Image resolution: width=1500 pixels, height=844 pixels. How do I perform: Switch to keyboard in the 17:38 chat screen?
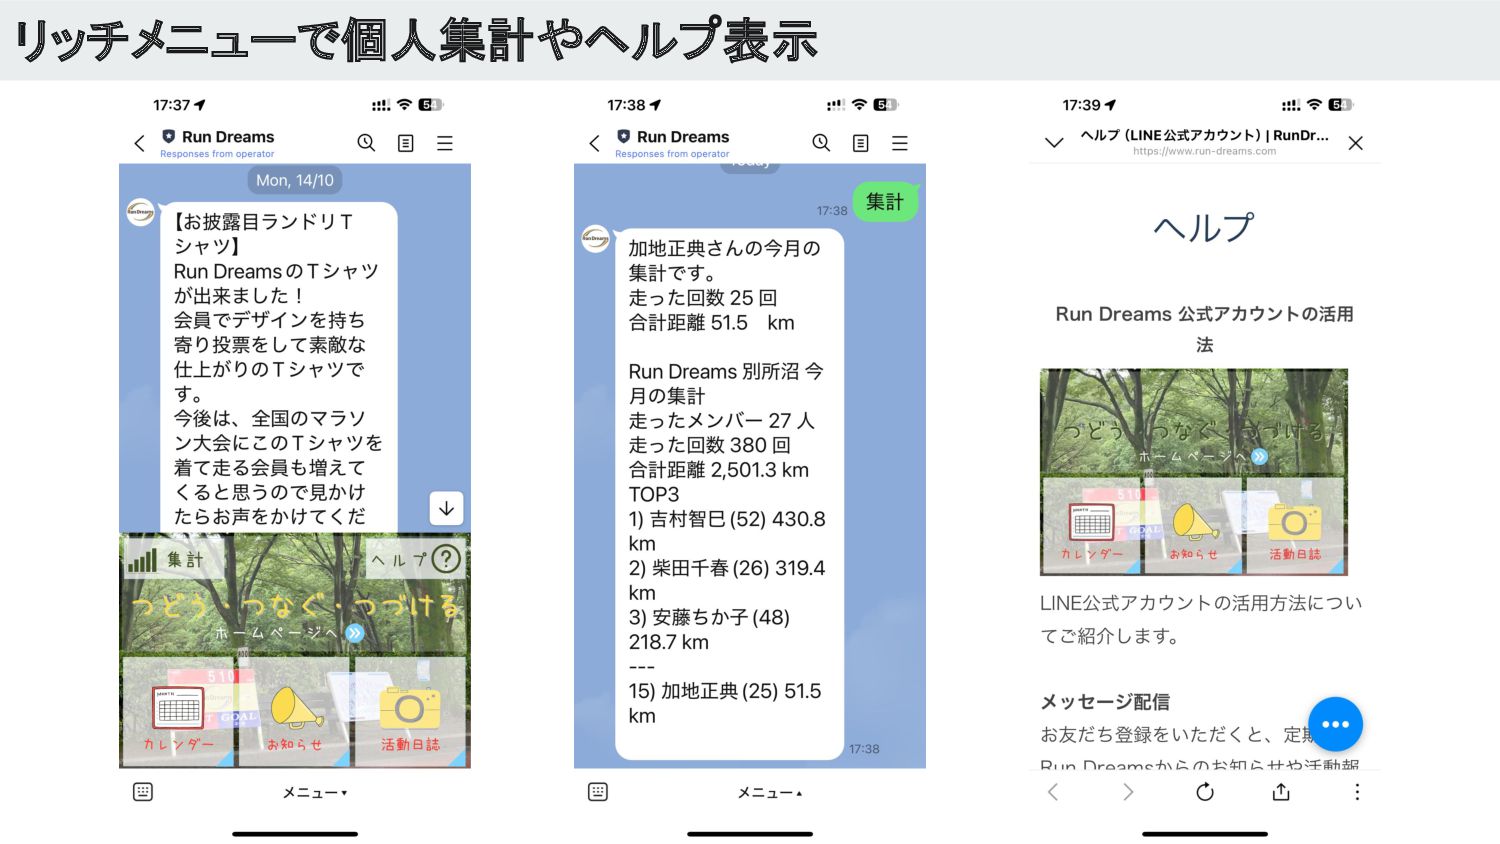[598, 792]
